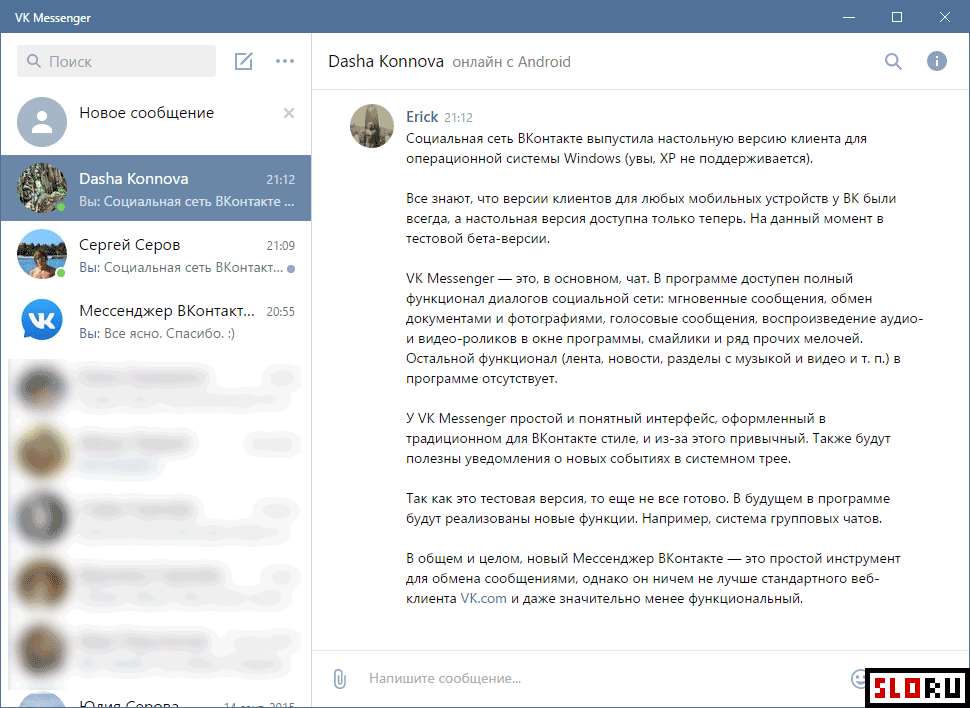Screen dimensions: 970x708
Task: Click the 21:12 timestamp next to Erick
Action: (x=458, y=118)
